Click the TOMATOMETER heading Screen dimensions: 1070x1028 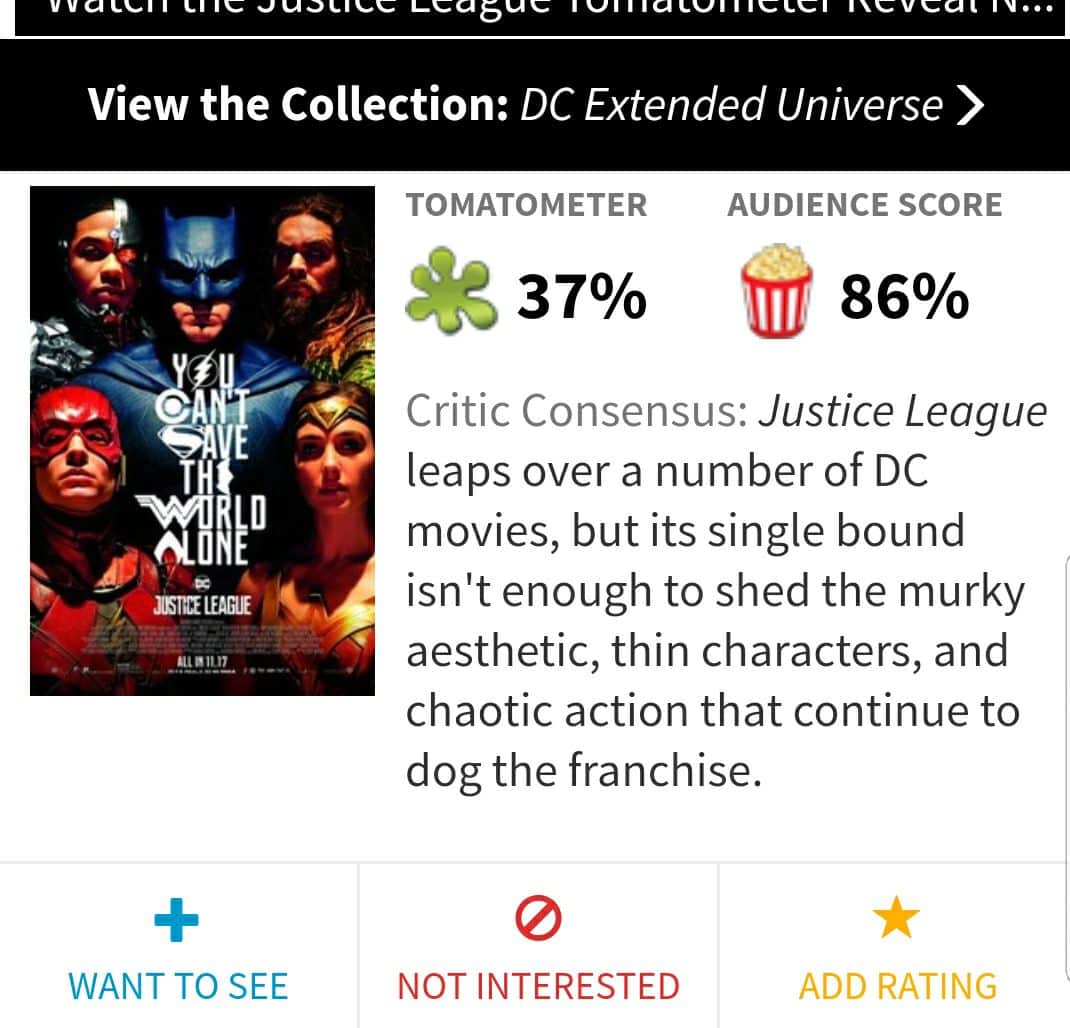(527, 205)
